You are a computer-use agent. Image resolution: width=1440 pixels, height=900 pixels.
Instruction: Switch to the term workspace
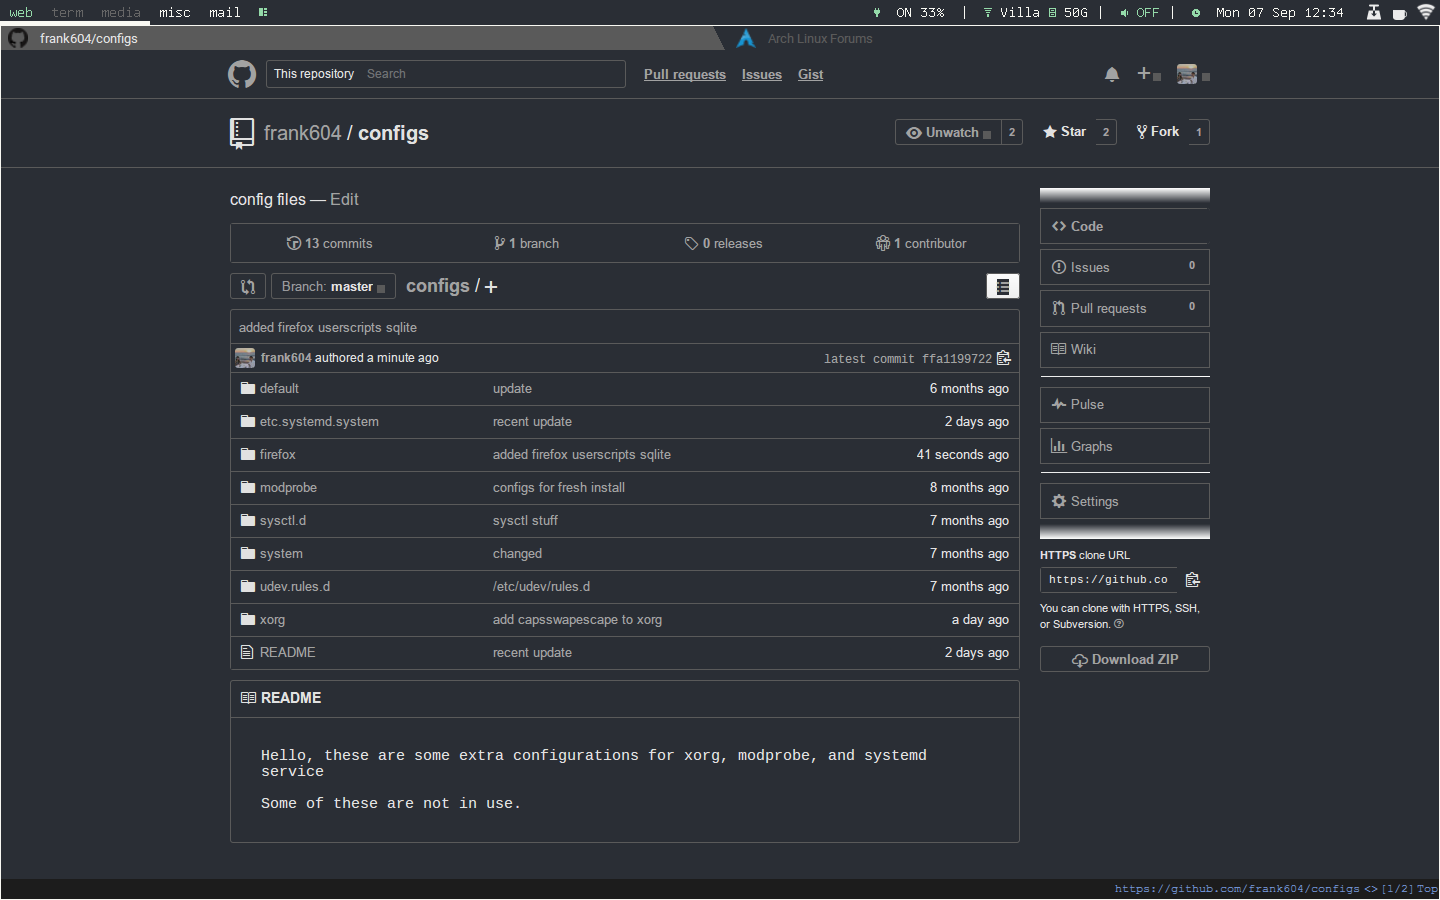coord(68,12)
